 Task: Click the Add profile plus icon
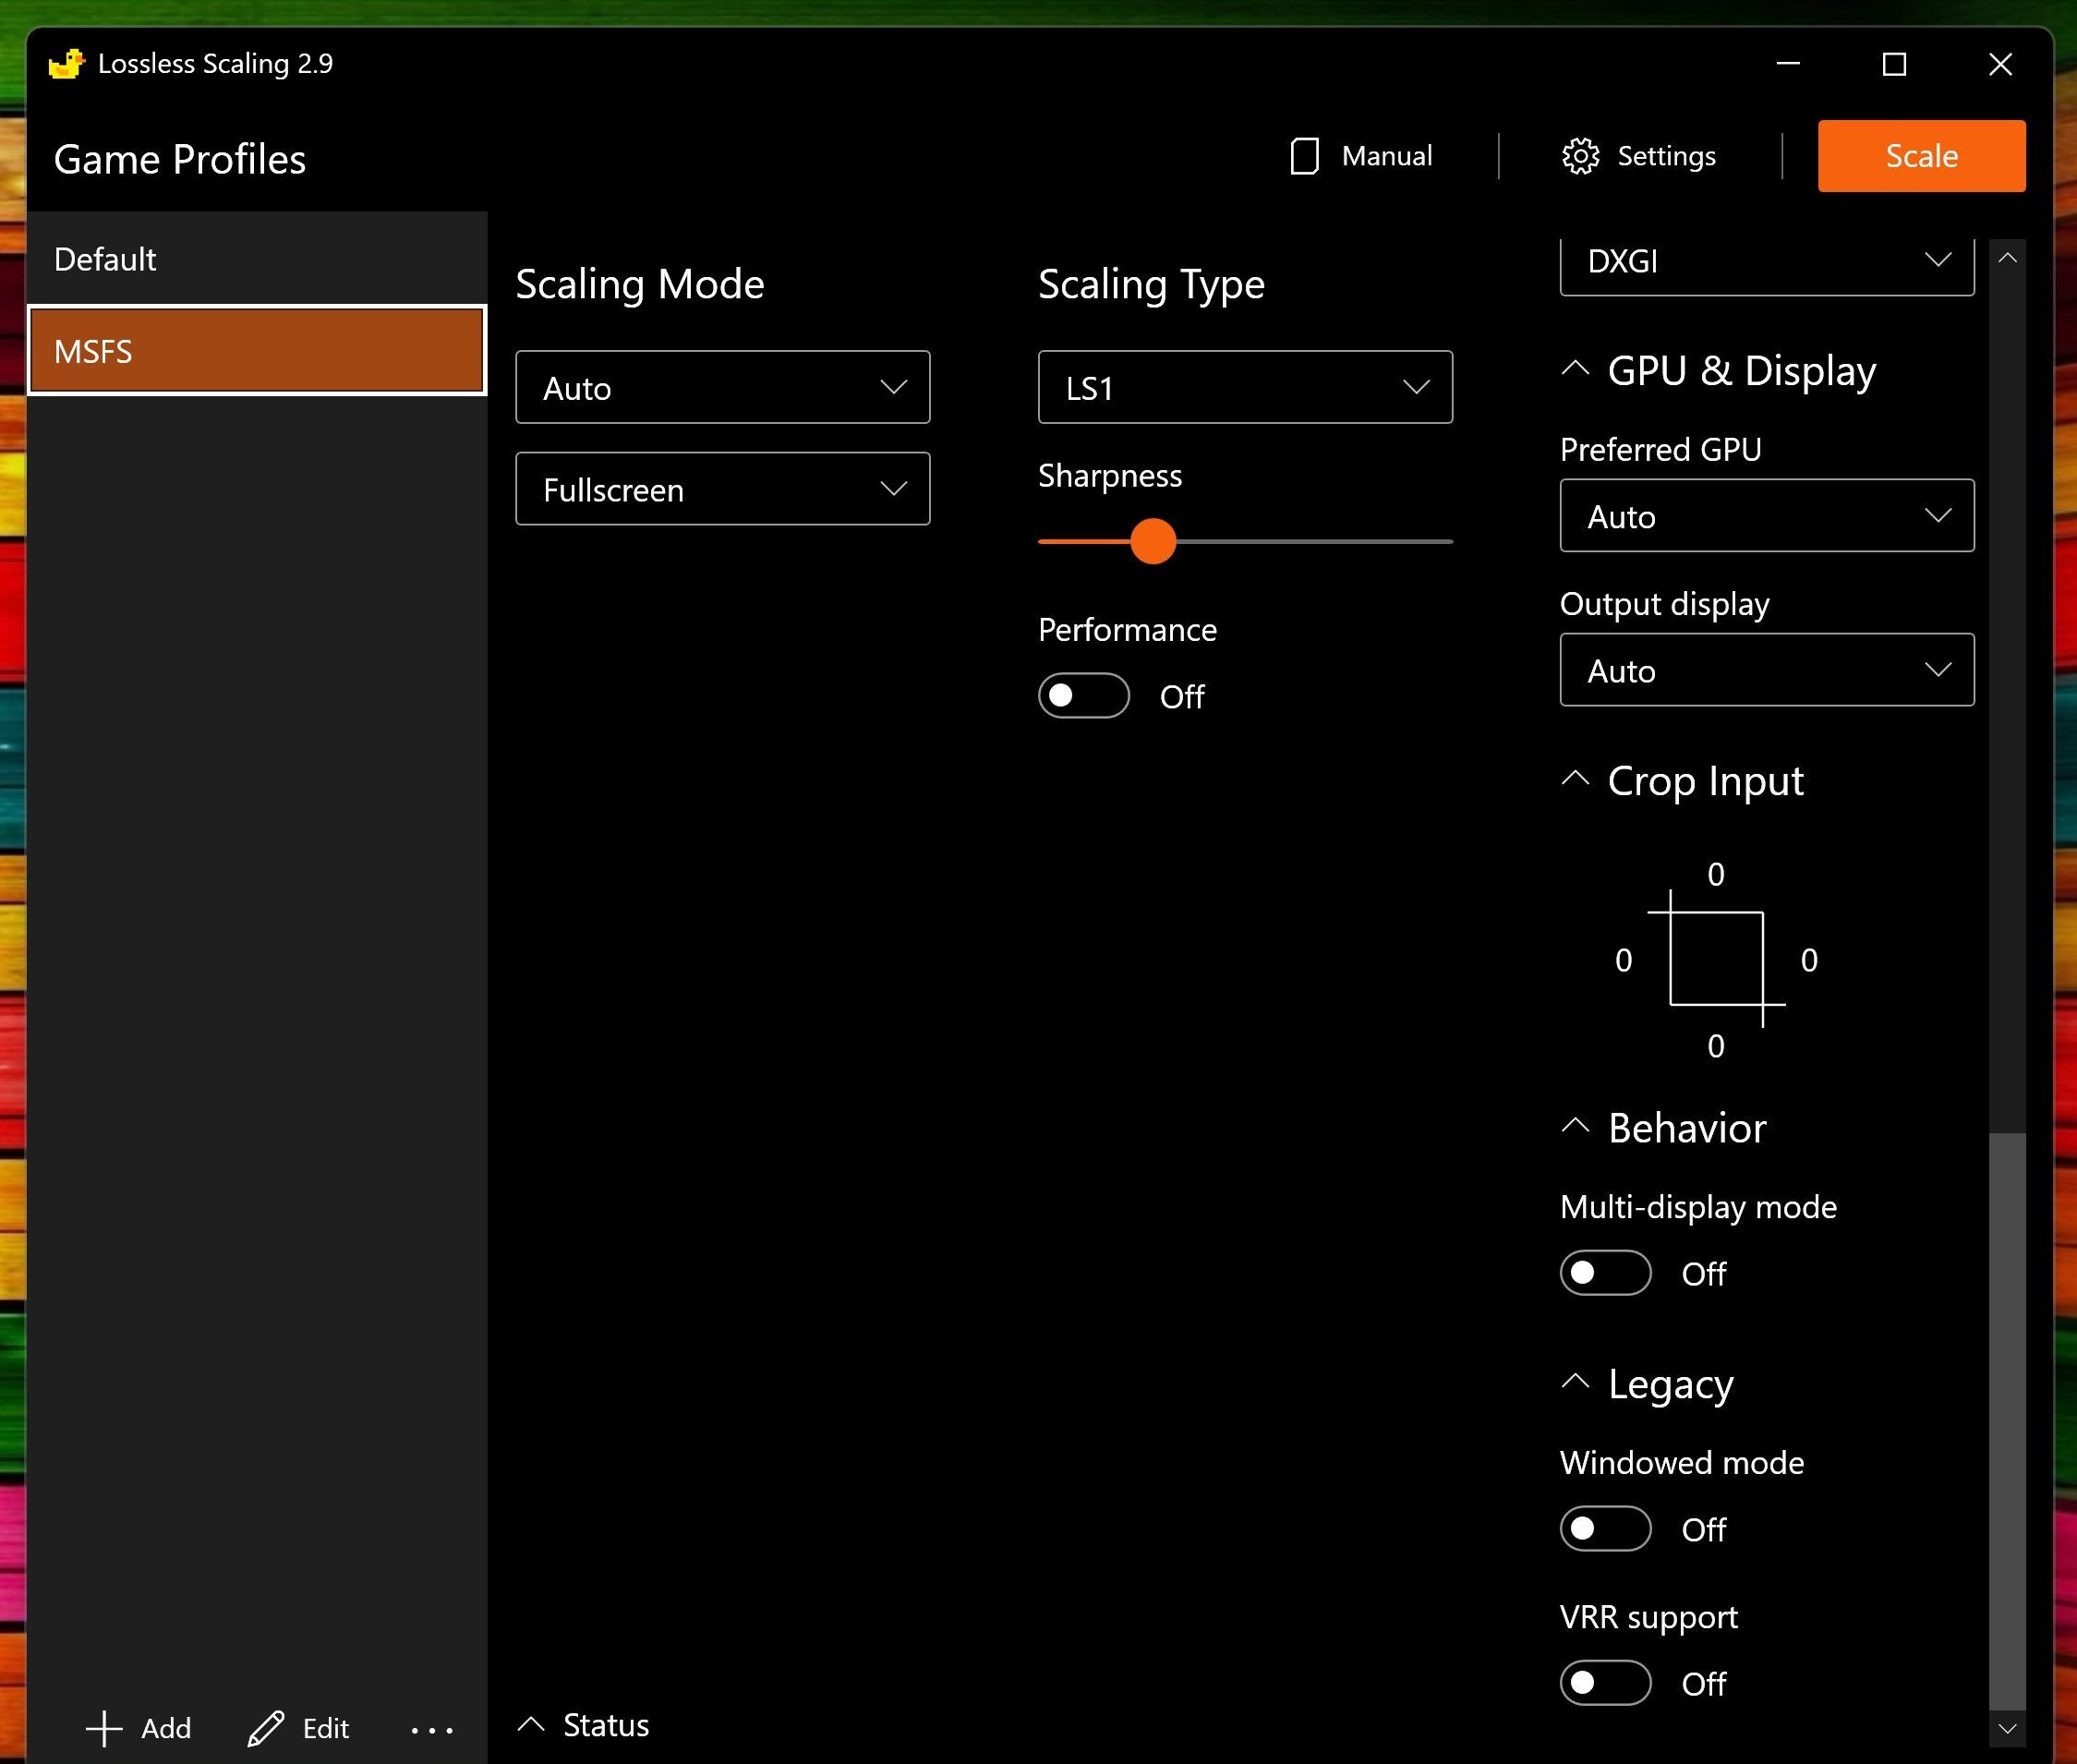point(103,1728)
